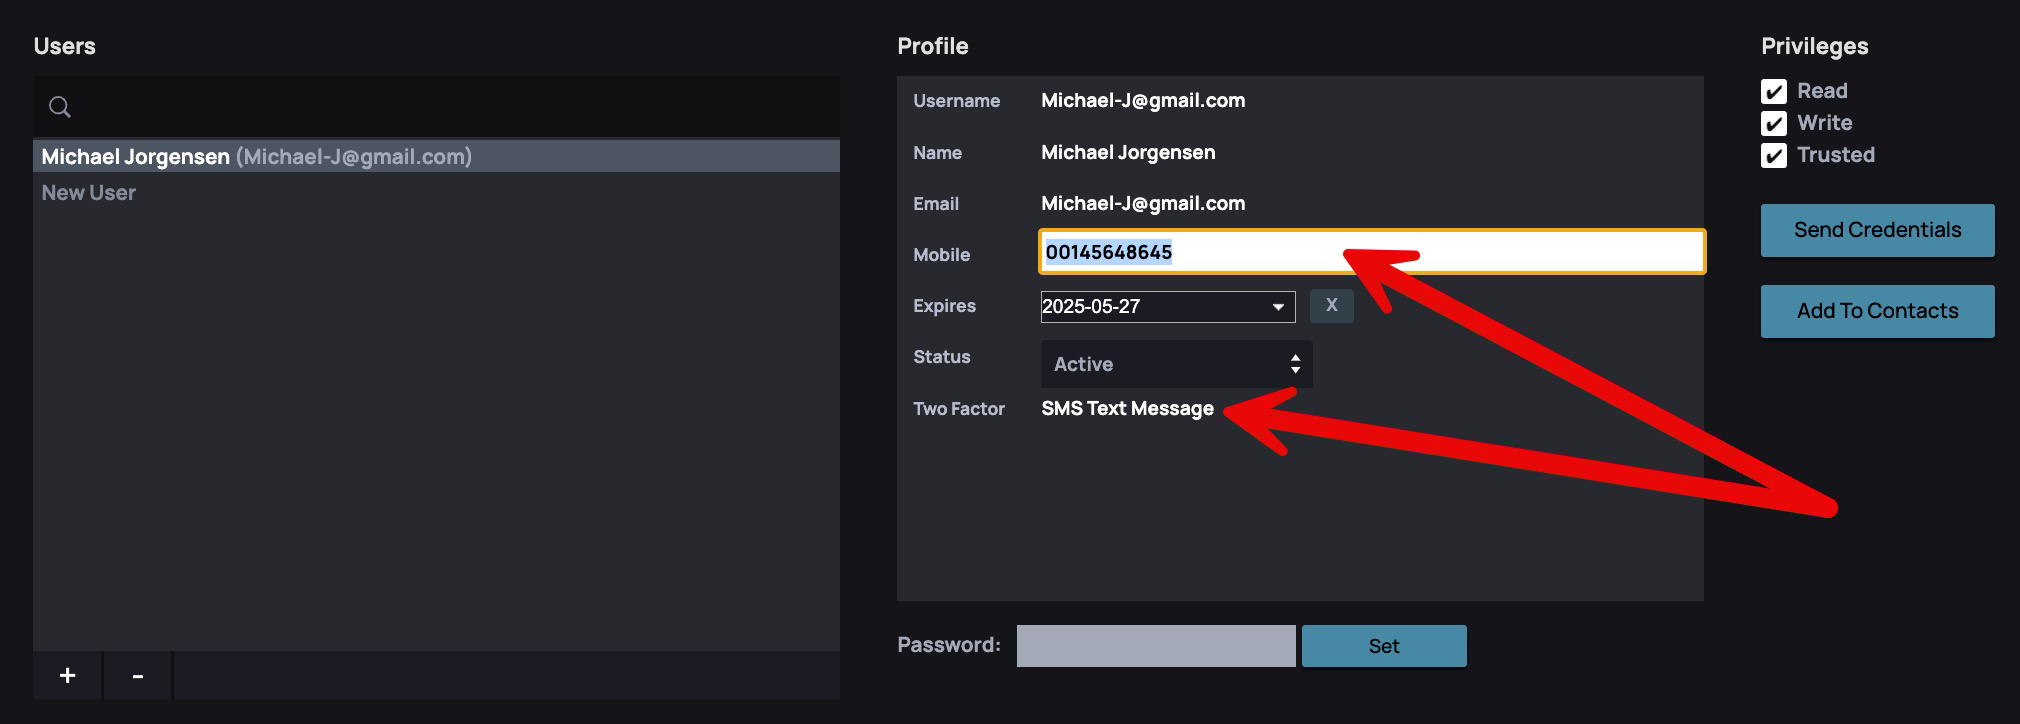Click the Add To Contacts button
2020x724 pixels.
pos(1877,311)
